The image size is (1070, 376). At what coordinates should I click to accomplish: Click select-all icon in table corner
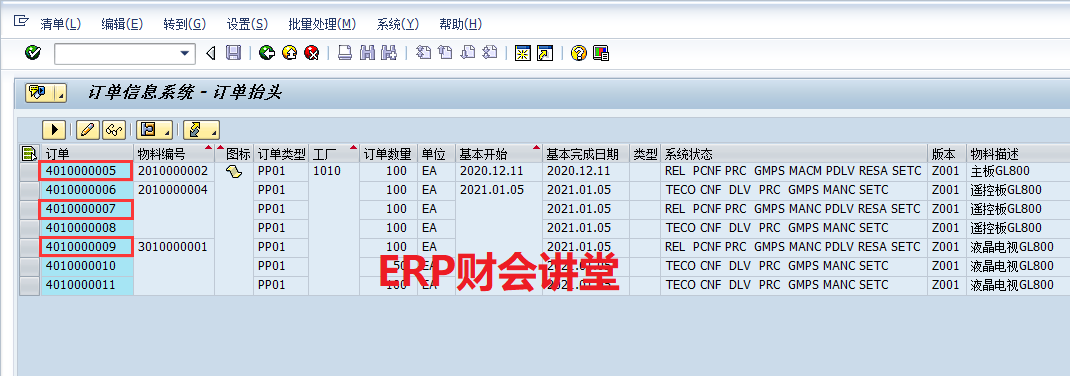tap(29, 153)
